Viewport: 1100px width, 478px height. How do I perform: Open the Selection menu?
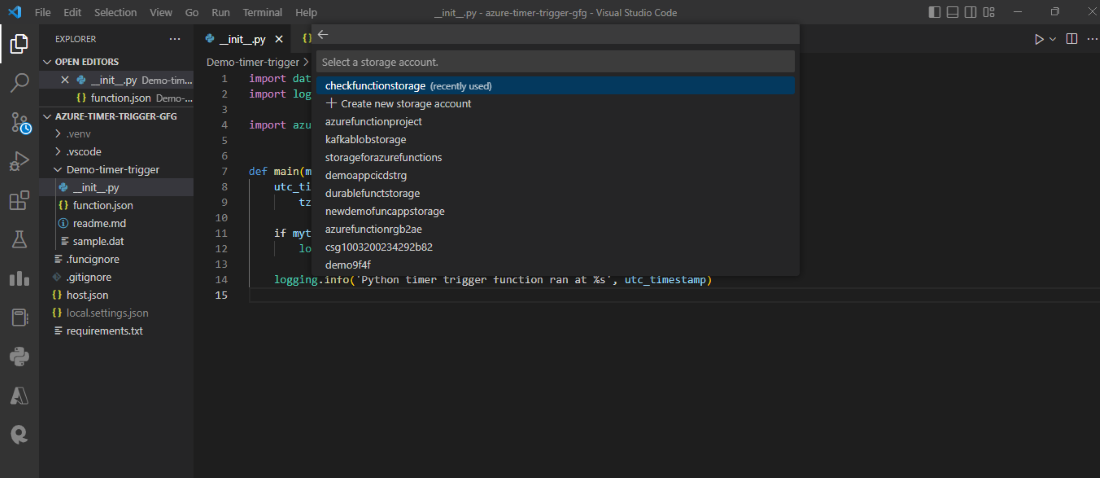click(116, 13)
